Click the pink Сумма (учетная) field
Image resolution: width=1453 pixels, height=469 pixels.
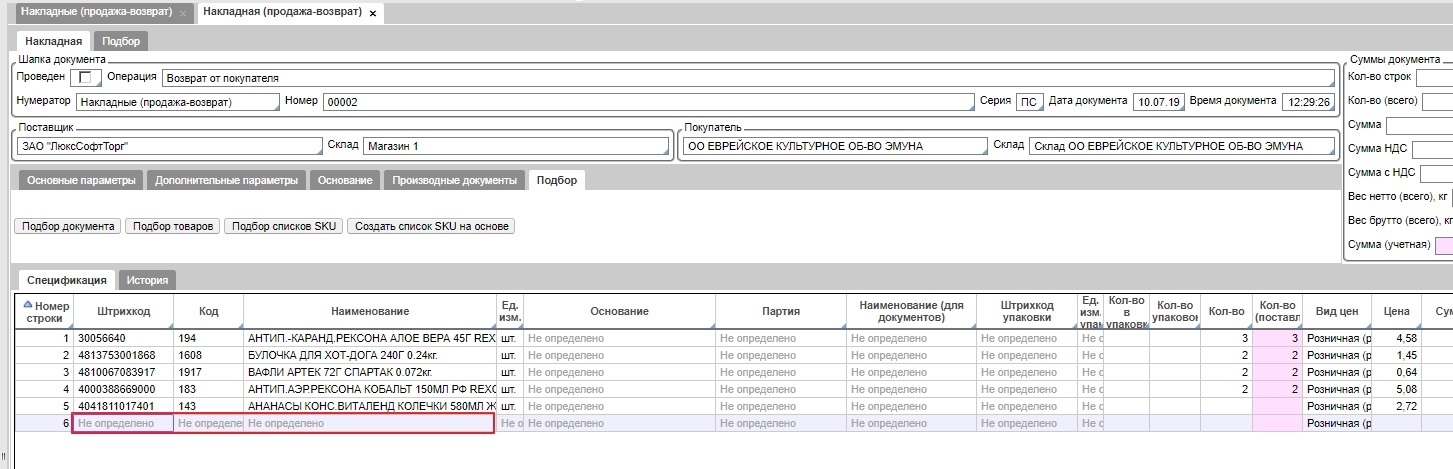(1443, 245)
